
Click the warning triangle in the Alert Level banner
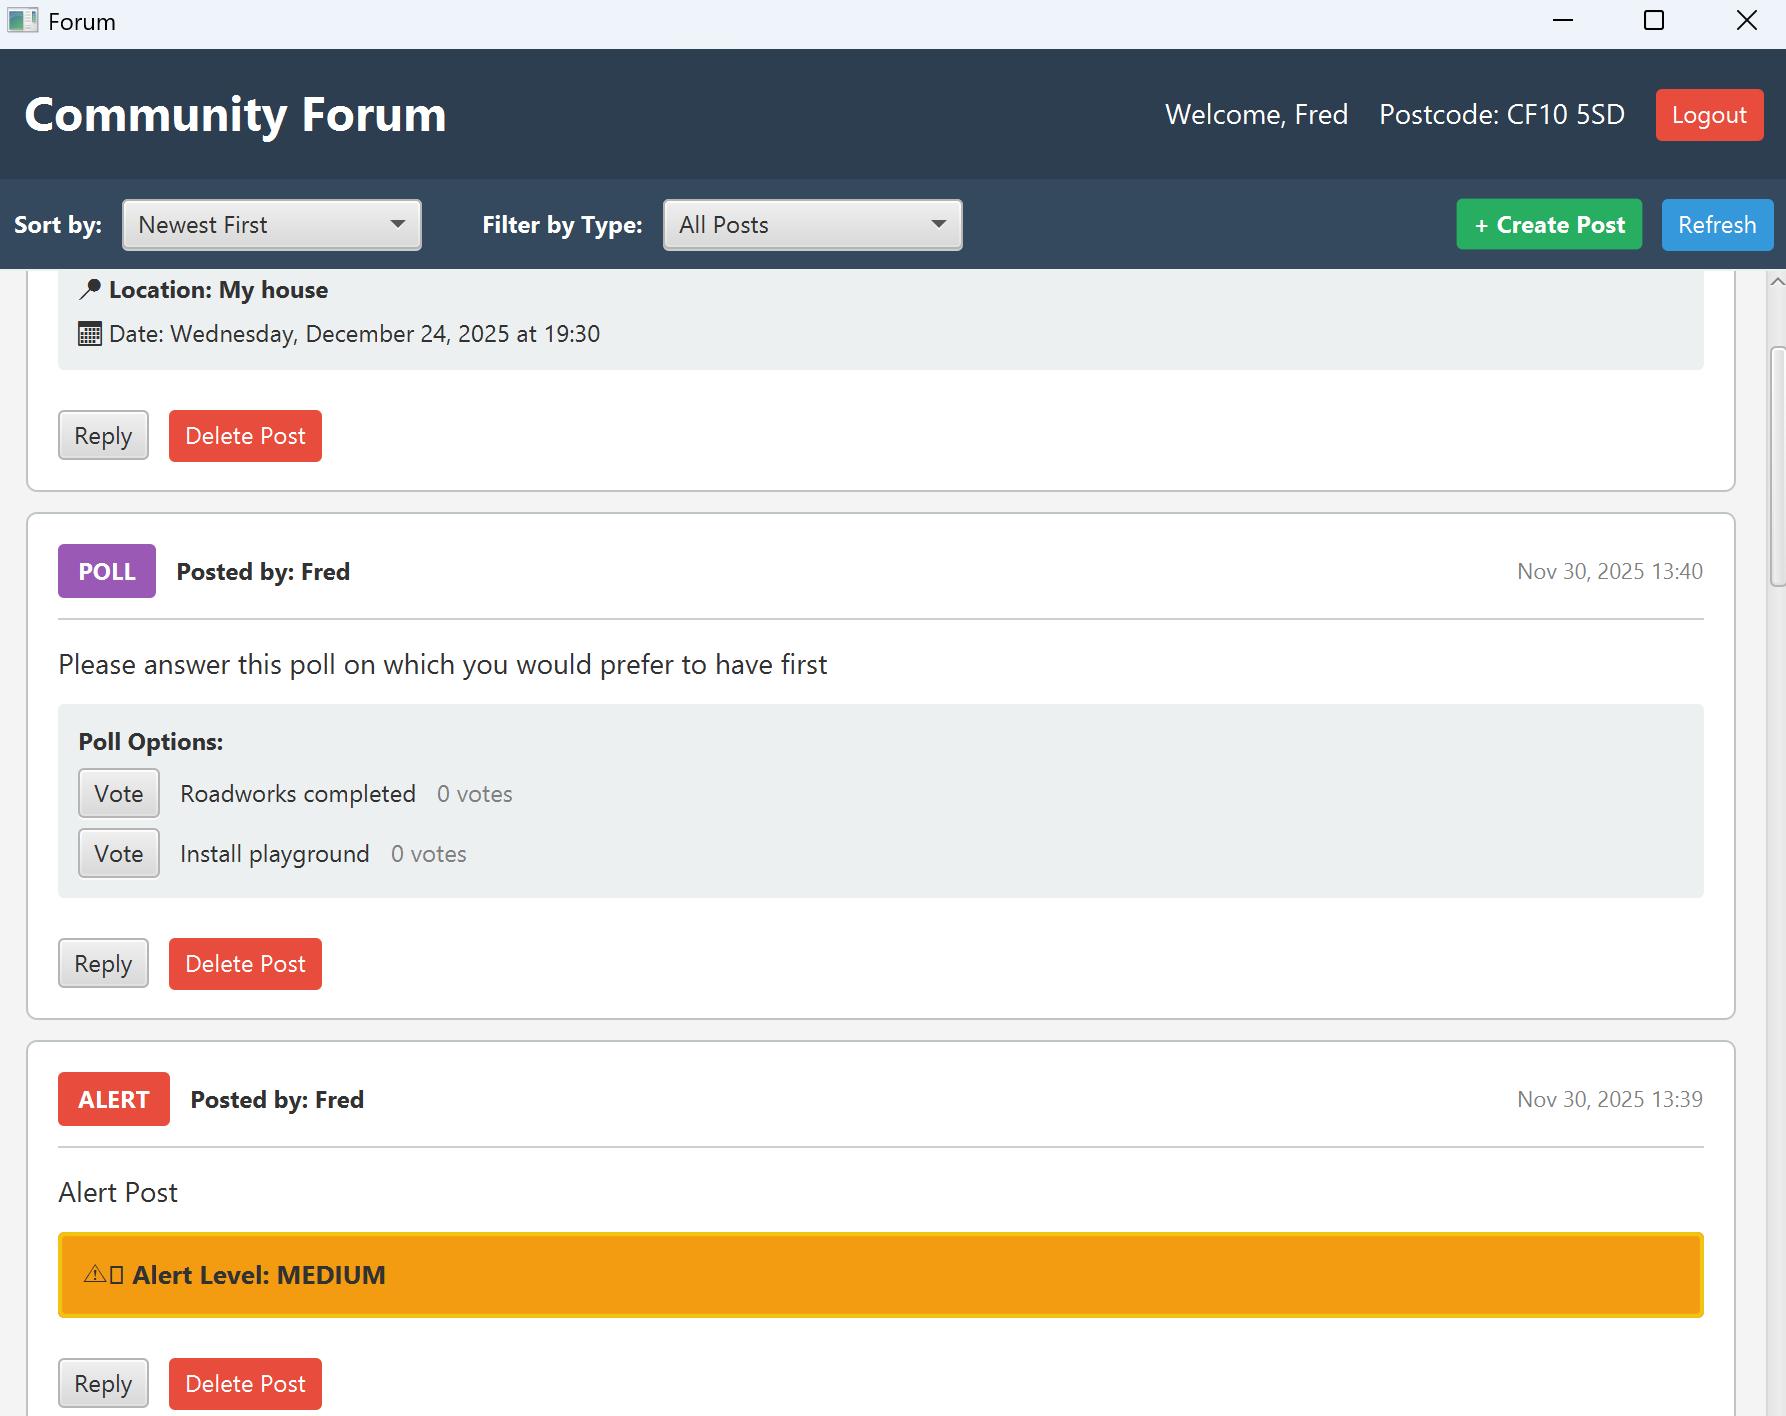tap(94, 1274)
